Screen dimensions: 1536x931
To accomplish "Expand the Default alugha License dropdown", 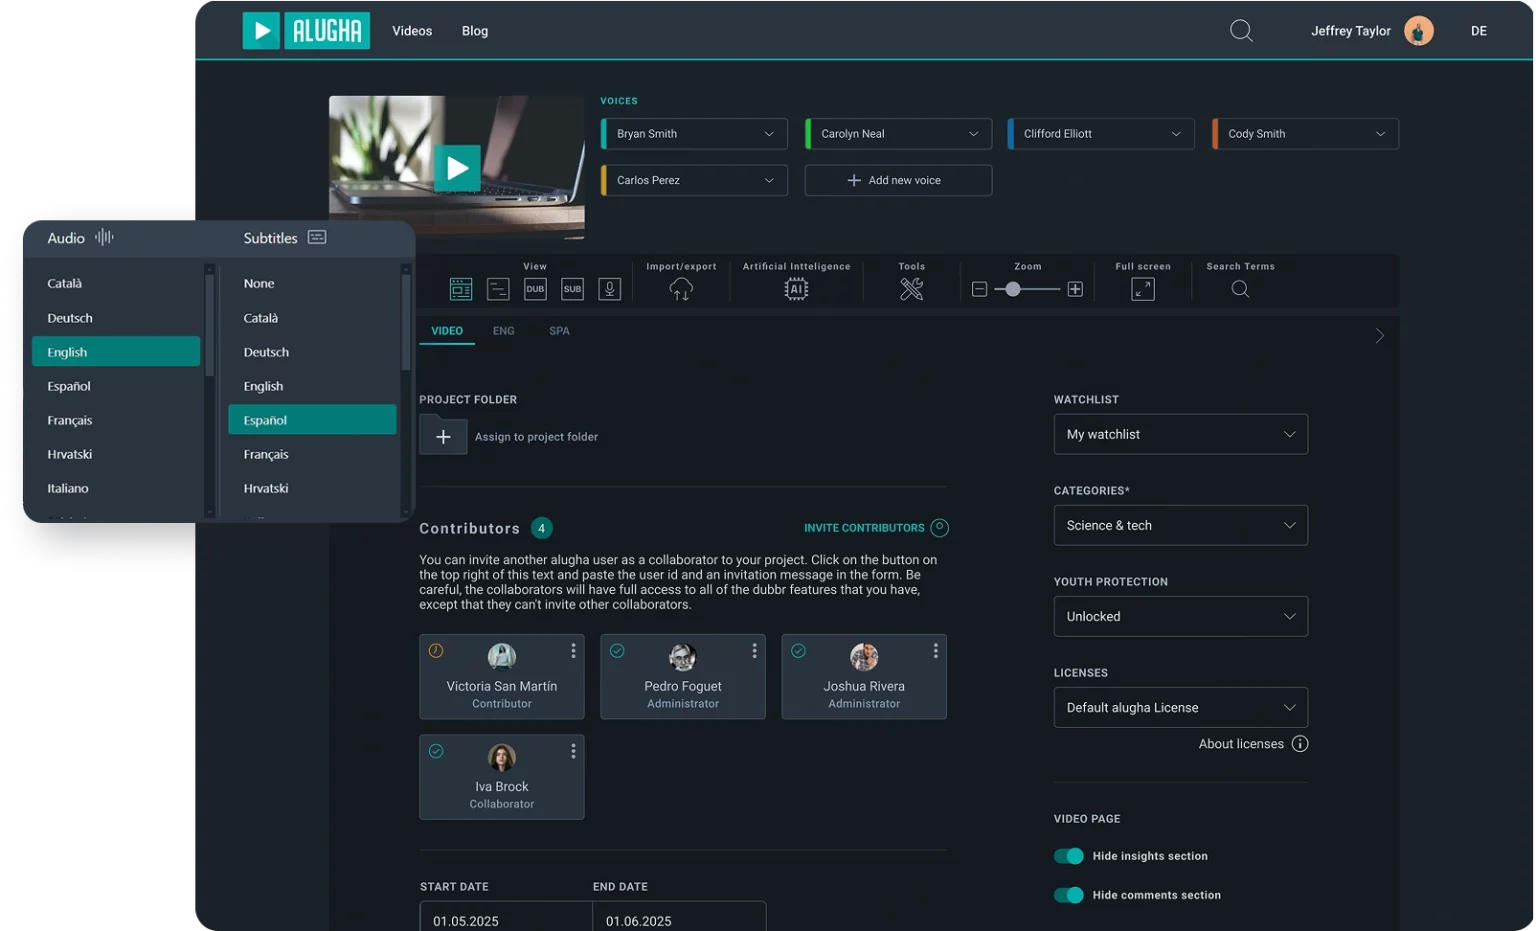I will [x=1180, y=707].
